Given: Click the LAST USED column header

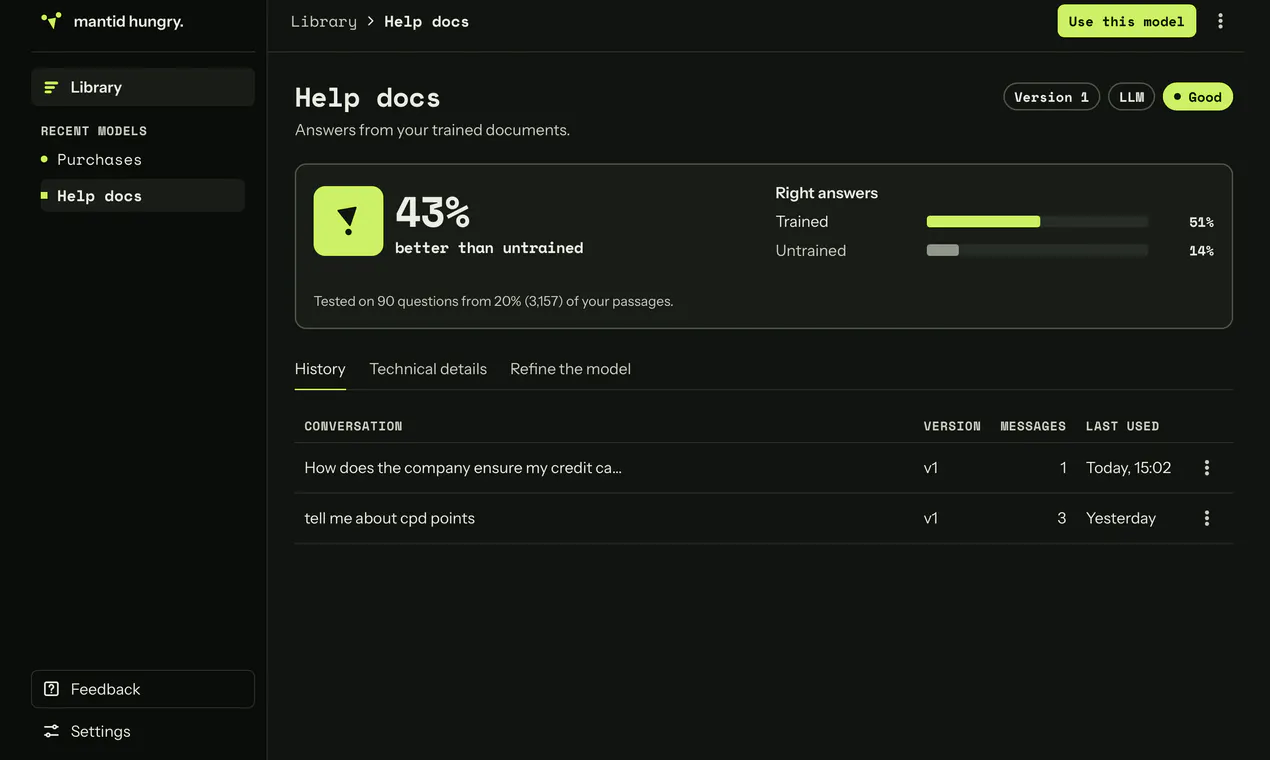Looking at the screenshot, I should [x=1122, y=426].
